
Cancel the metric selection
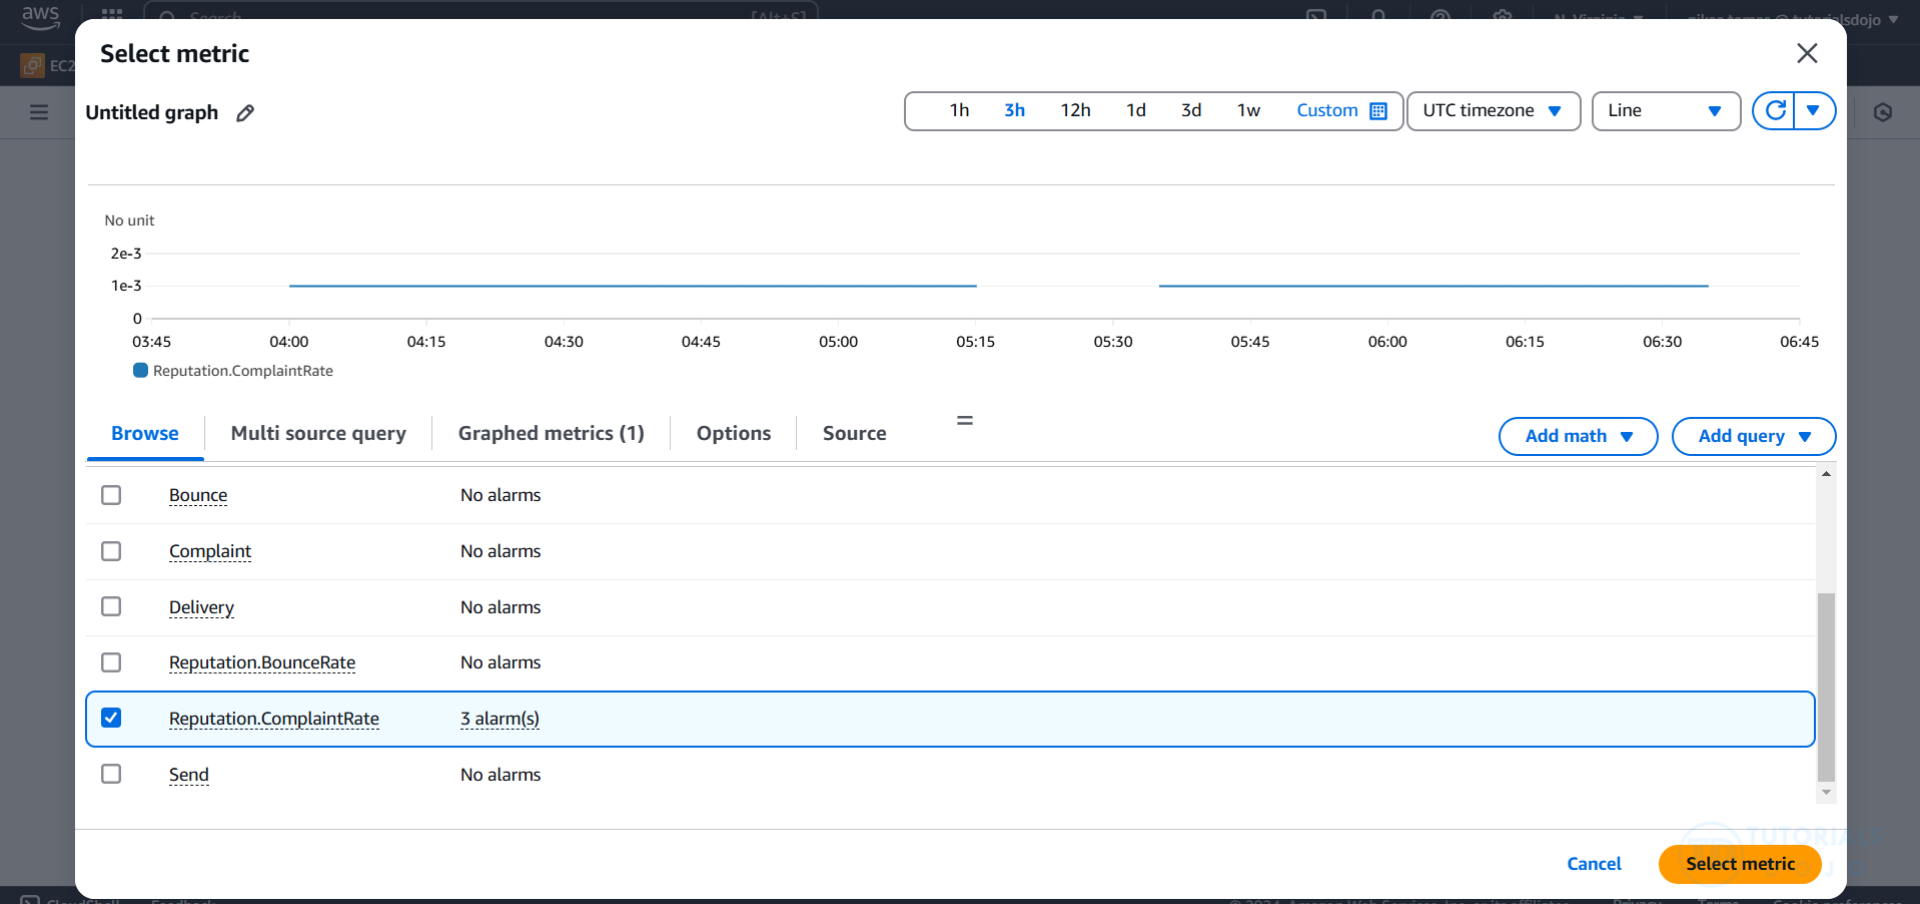tap(1594, 864)
